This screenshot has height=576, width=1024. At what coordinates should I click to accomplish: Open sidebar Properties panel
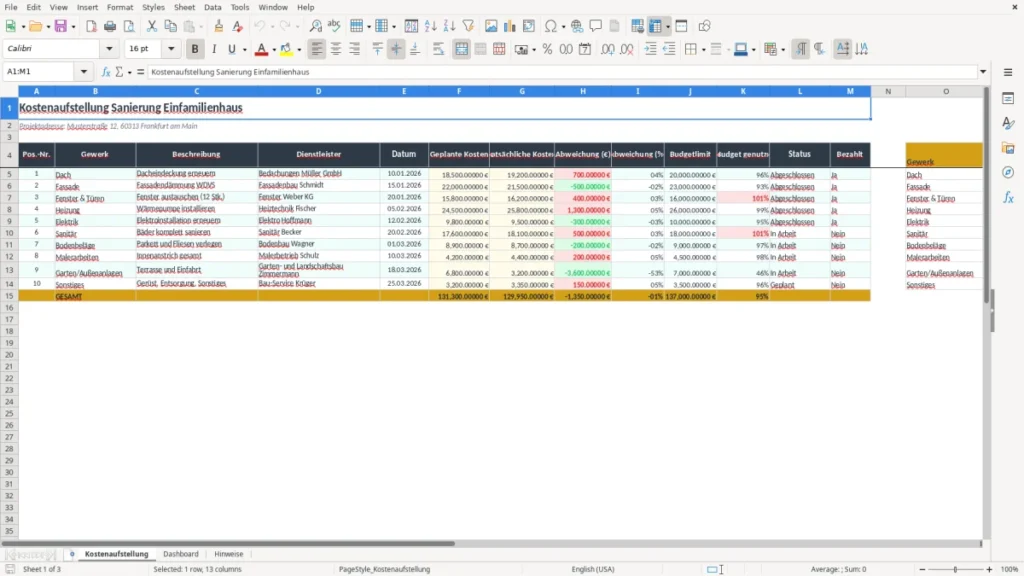point(1008,99)
